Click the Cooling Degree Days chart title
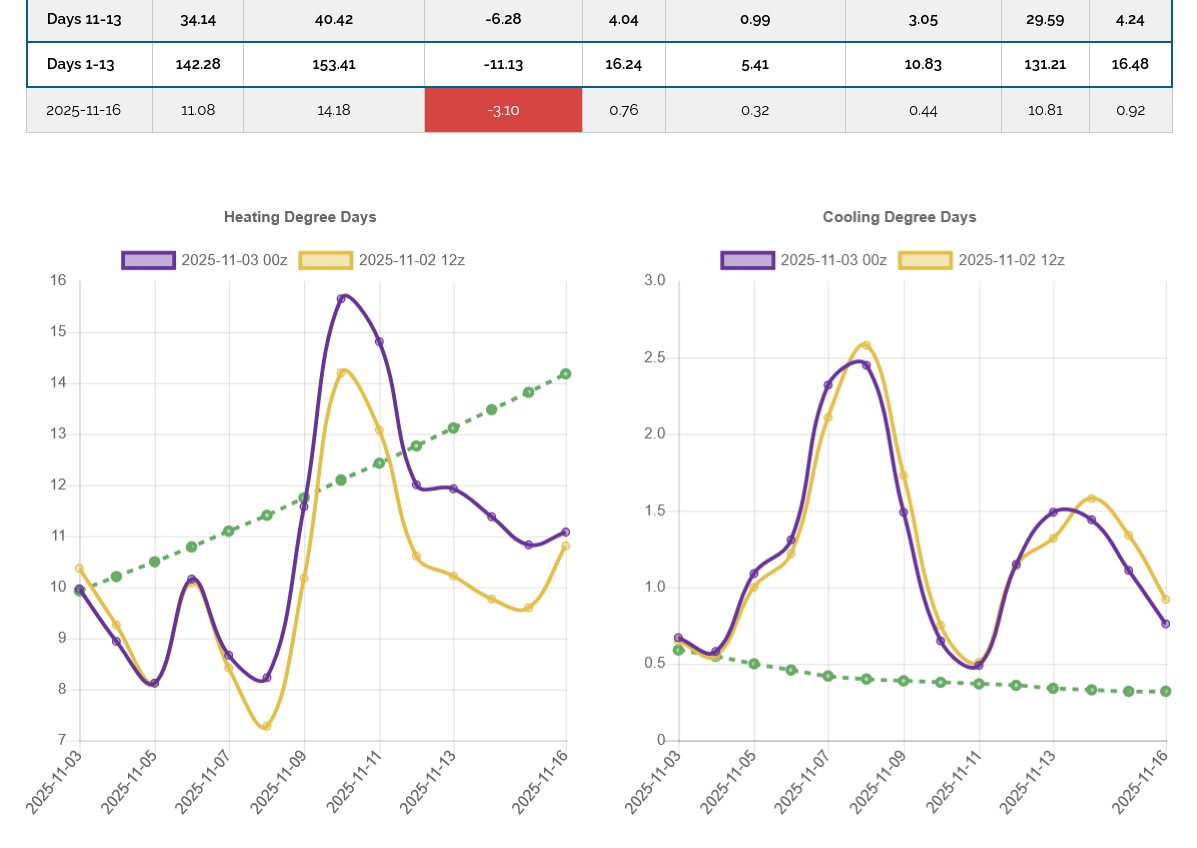The height and width of the screenshot is (848, 1197). coord(899,217)
